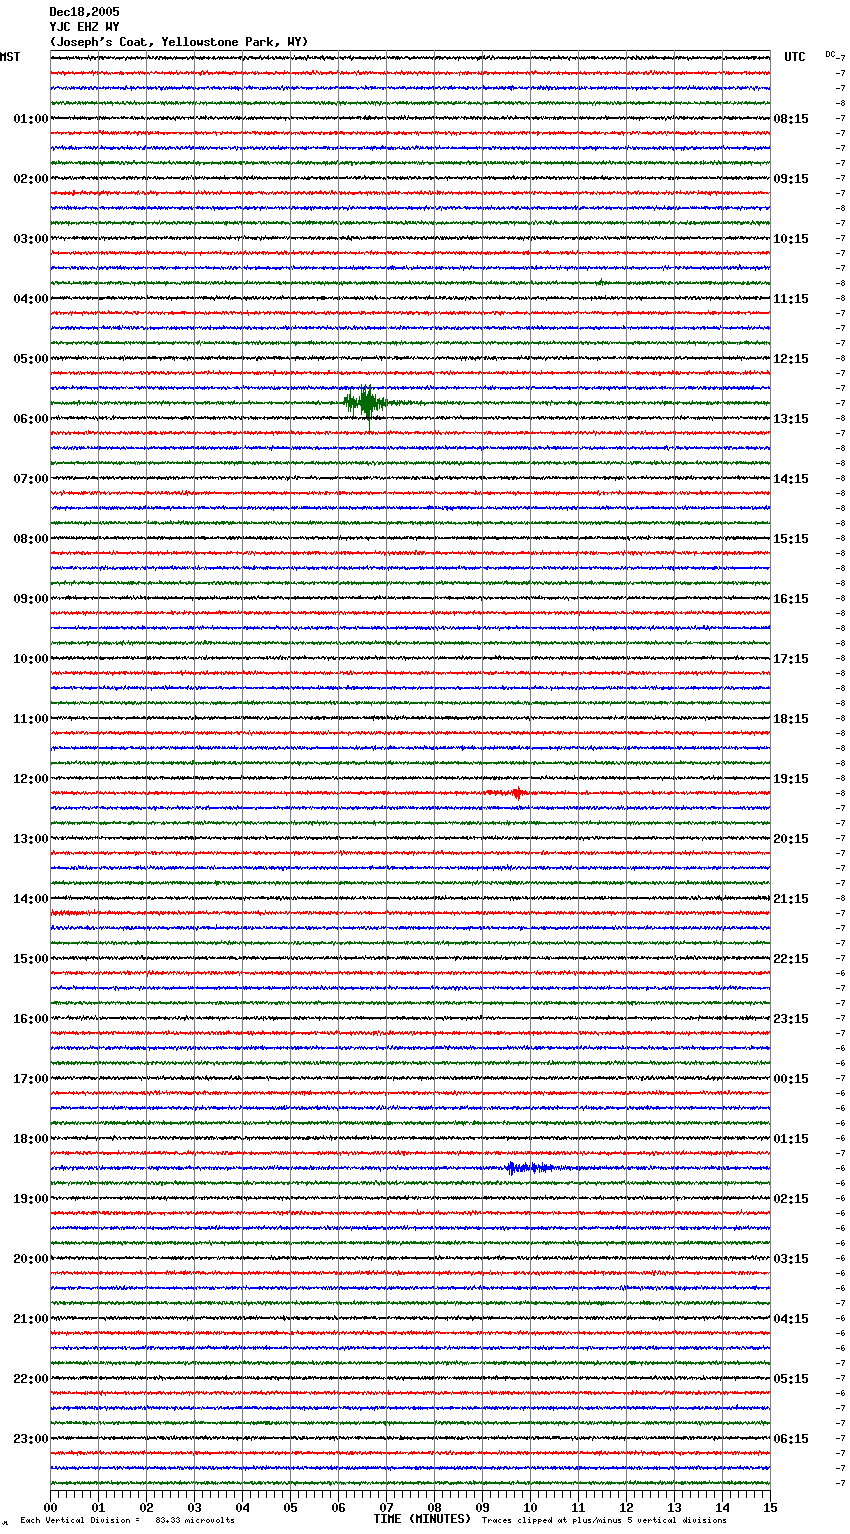
Task: Click the 08:15 UTC time label
Action: [791, 119]
